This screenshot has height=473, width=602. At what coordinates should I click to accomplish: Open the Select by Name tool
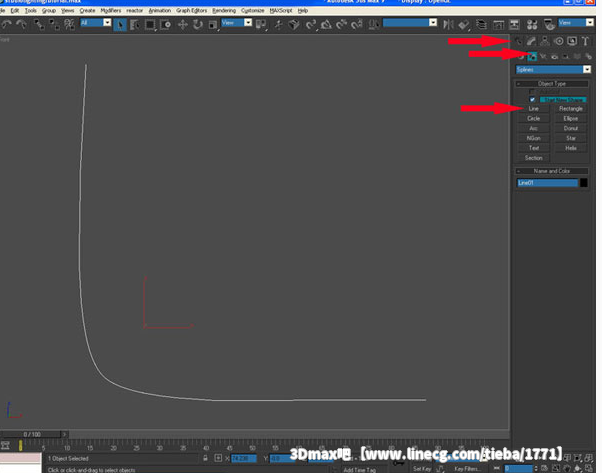(134, 25)
